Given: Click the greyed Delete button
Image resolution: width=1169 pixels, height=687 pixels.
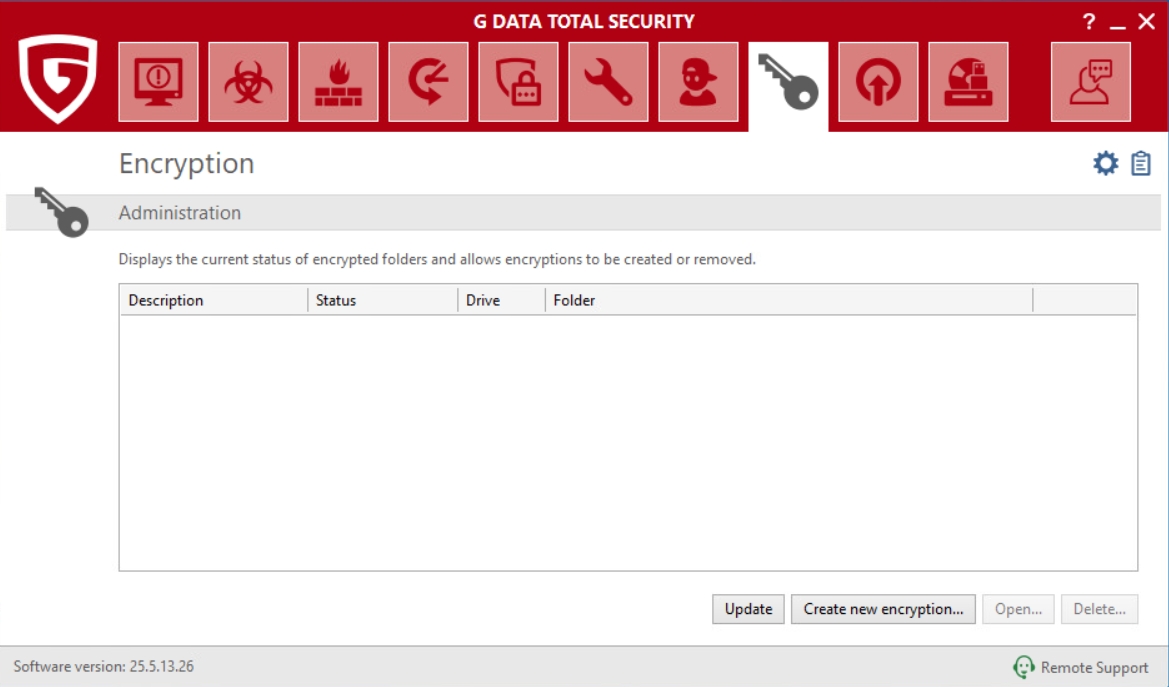Looking at the screenshot, I should [1099, 609].
